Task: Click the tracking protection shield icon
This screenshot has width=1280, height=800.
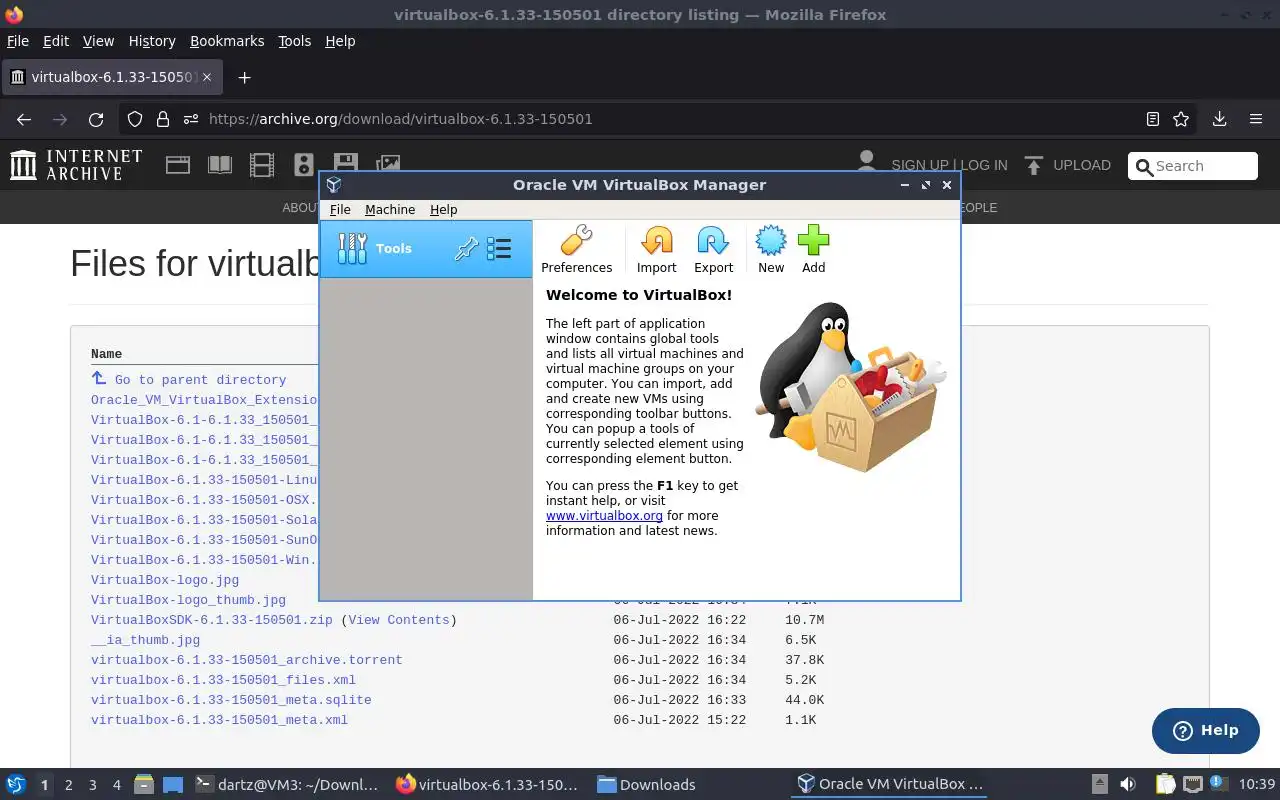Action: [134, 119]
